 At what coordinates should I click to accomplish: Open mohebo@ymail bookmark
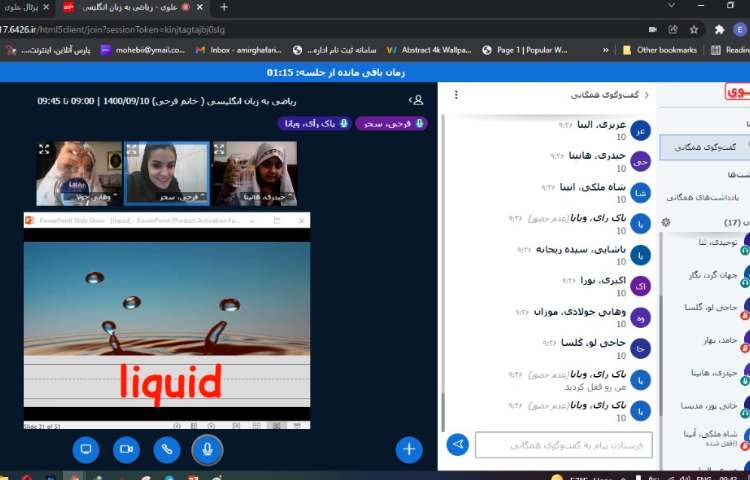point(143,50)
